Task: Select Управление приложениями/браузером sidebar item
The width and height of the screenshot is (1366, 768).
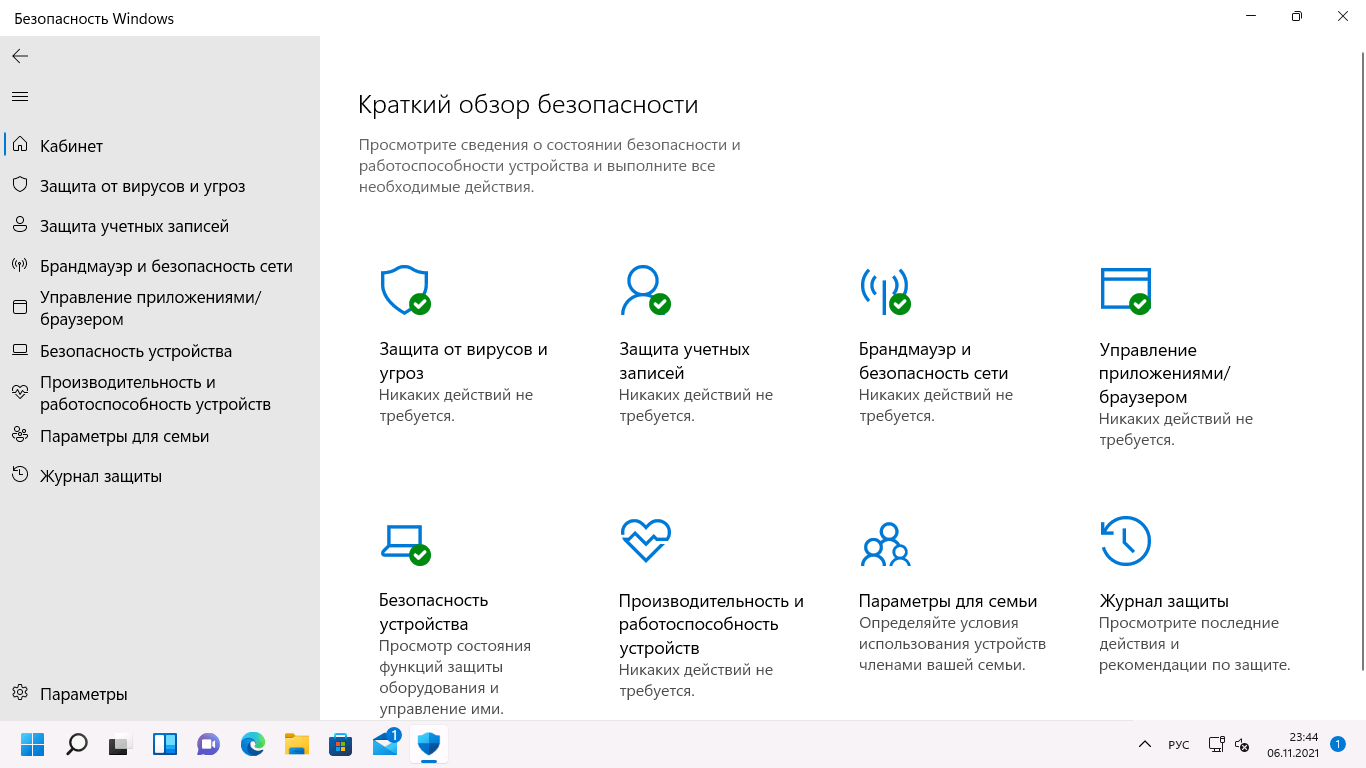Action: coord(160,308)
